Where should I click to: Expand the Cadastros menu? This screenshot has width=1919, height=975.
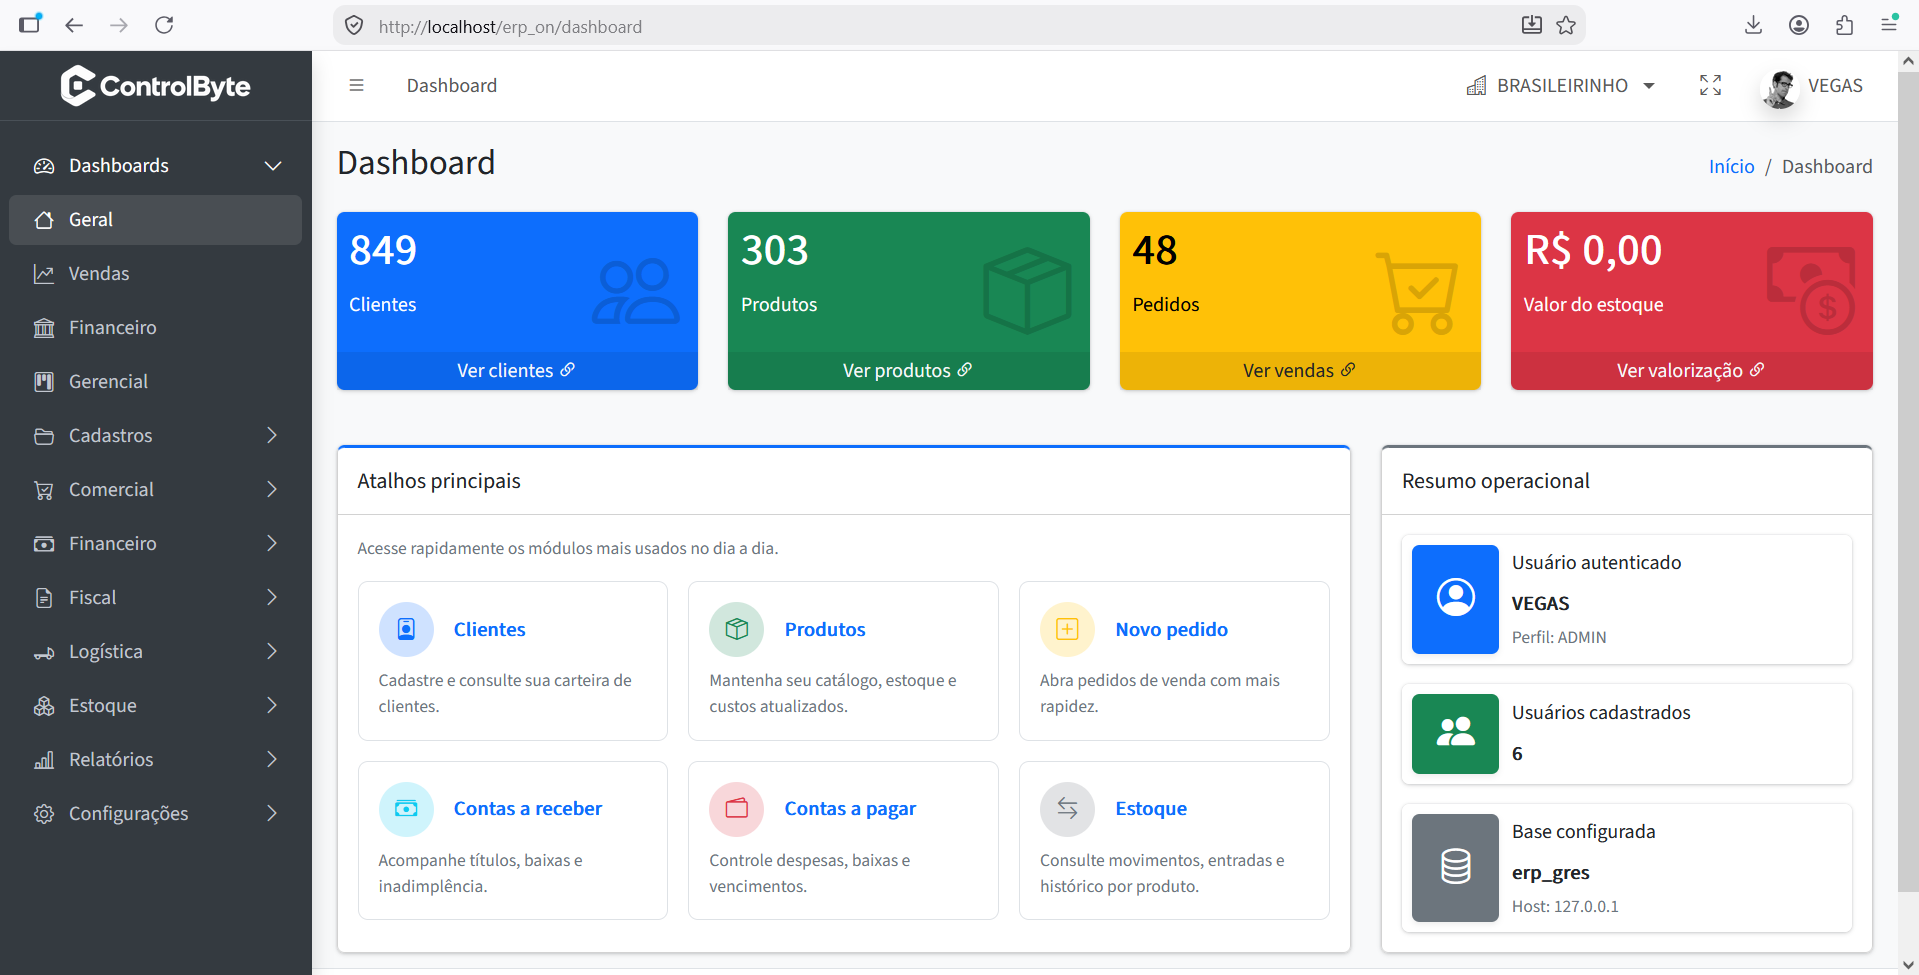point(155,436)
